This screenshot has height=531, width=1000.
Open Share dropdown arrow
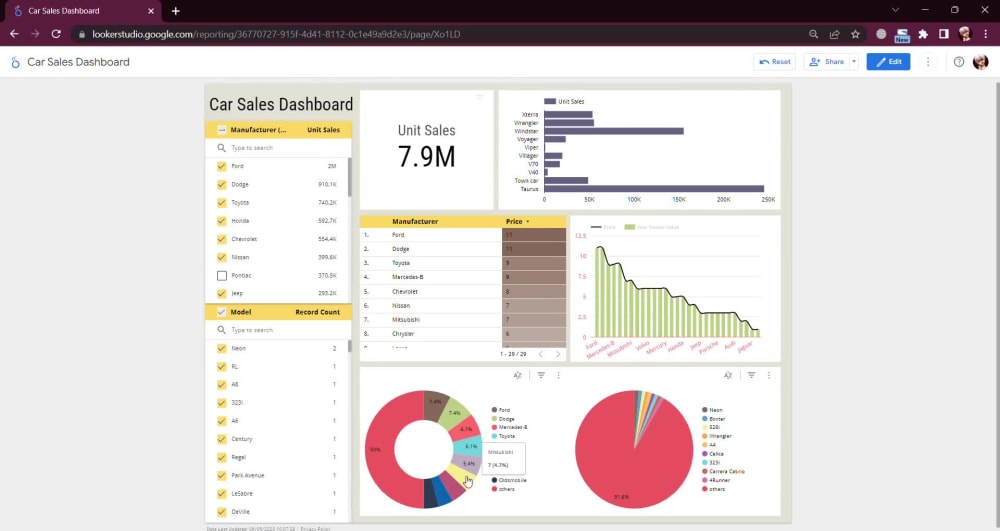pyautogui.click(x=854, y=62)
